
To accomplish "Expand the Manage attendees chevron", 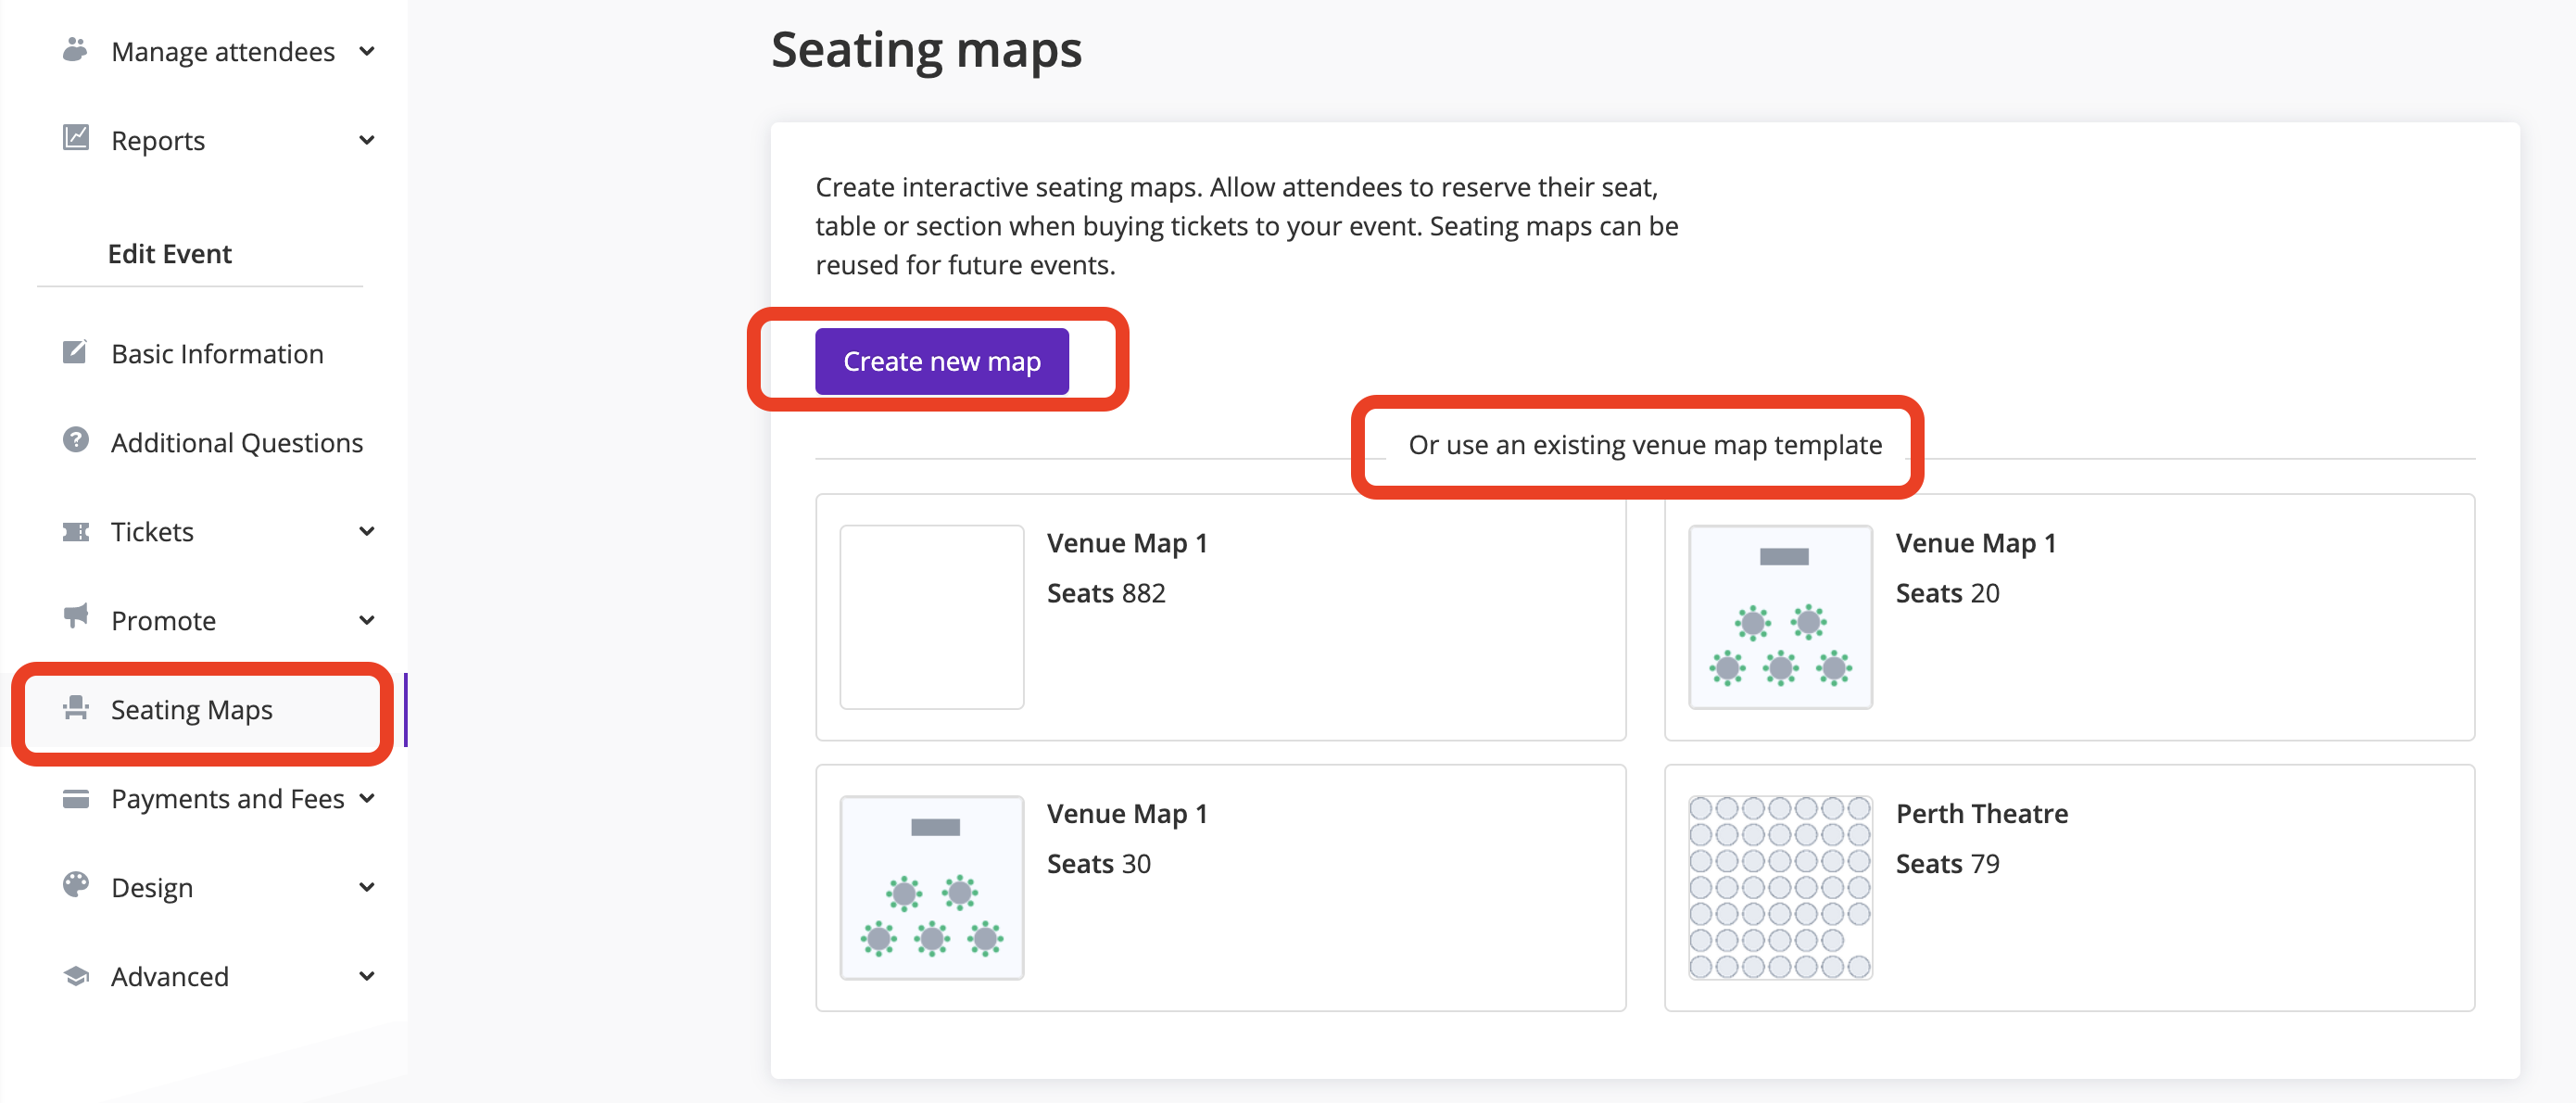I will [367, 51].
